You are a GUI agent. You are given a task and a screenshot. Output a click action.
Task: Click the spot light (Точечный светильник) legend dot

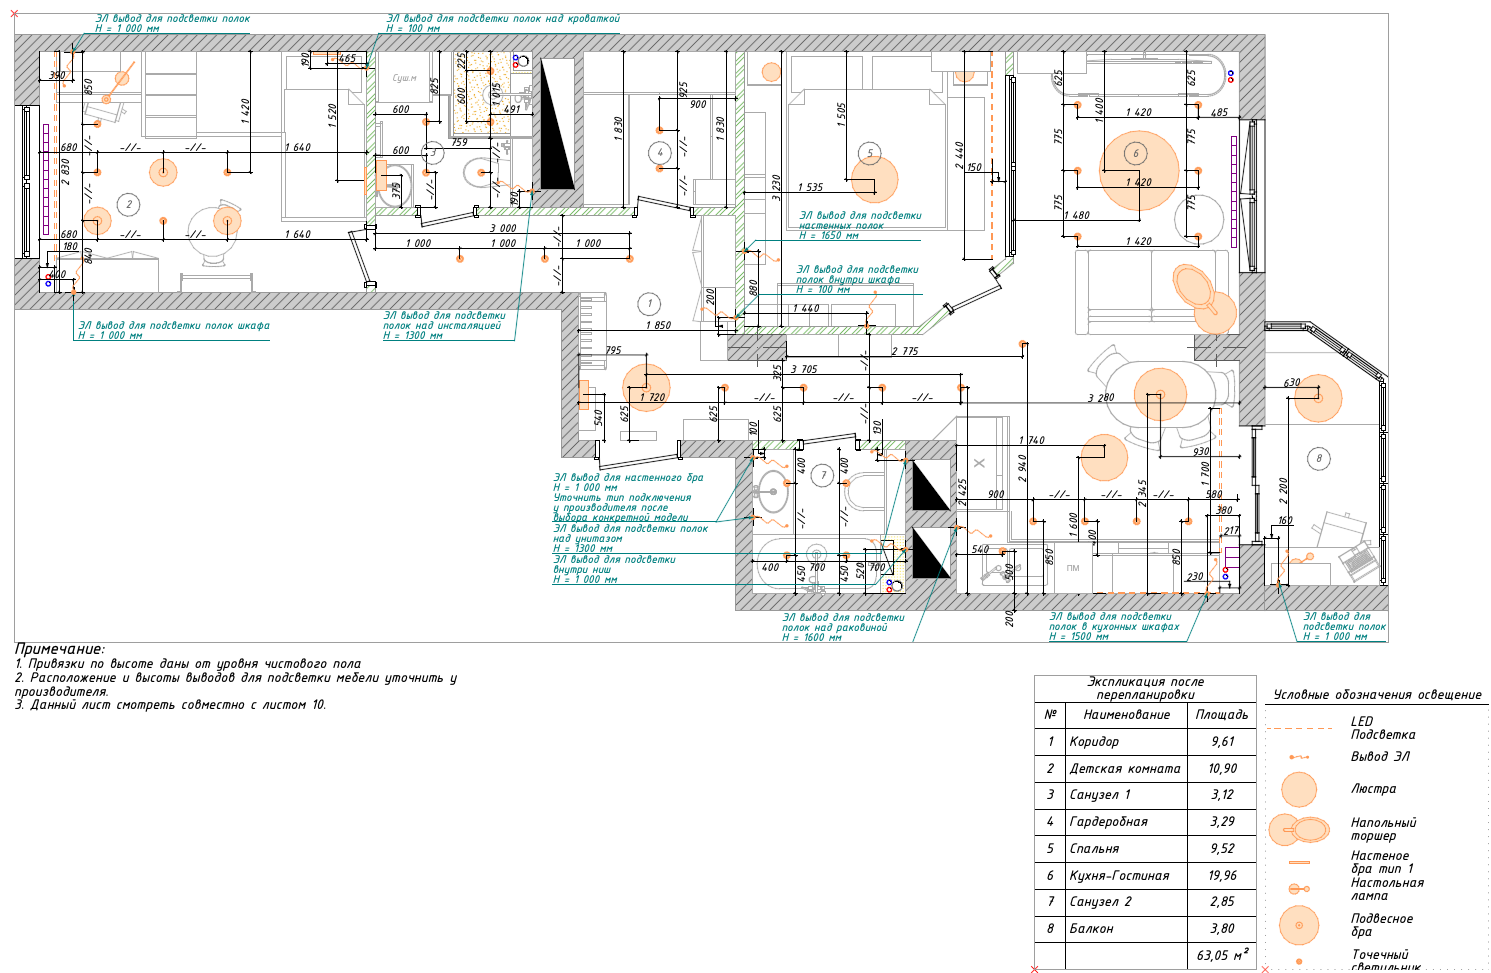pyautogui.click(x=1299, y=961)
